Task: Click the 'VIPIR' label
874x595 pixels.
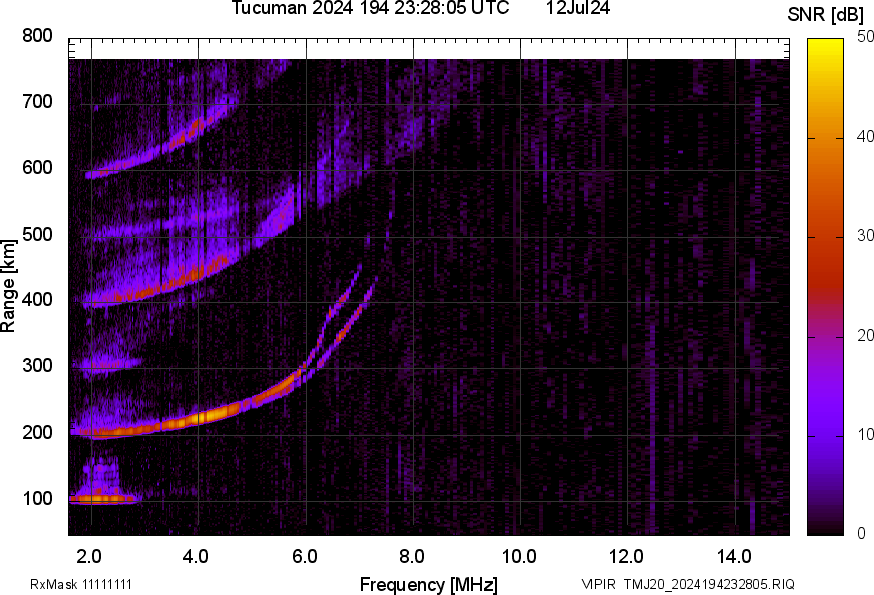Action: coord(599,584)
